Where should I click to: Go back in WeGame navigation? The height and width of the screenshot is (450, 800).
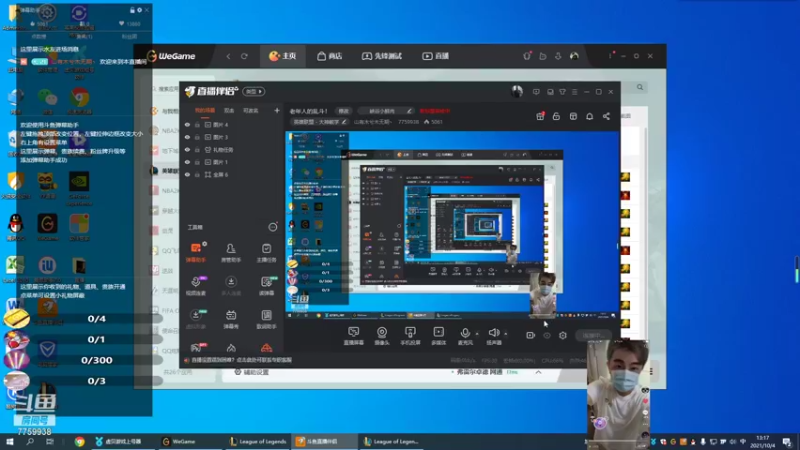tap(228, 56)
